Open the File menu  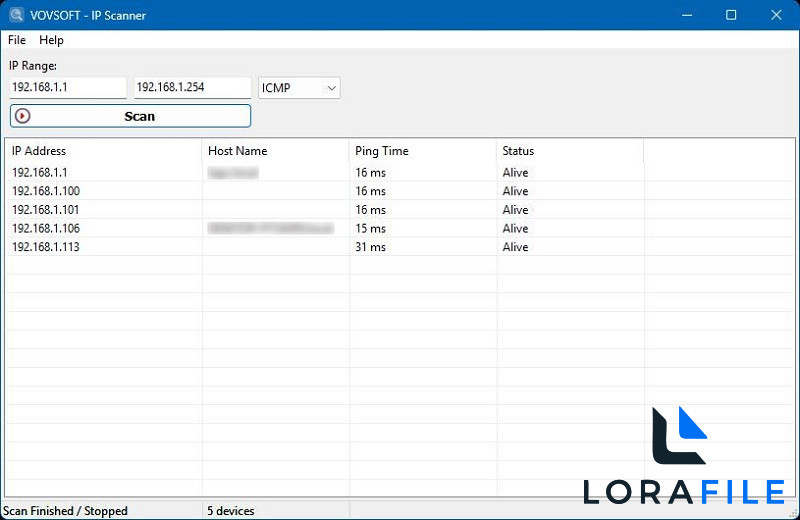click(17, 40)
